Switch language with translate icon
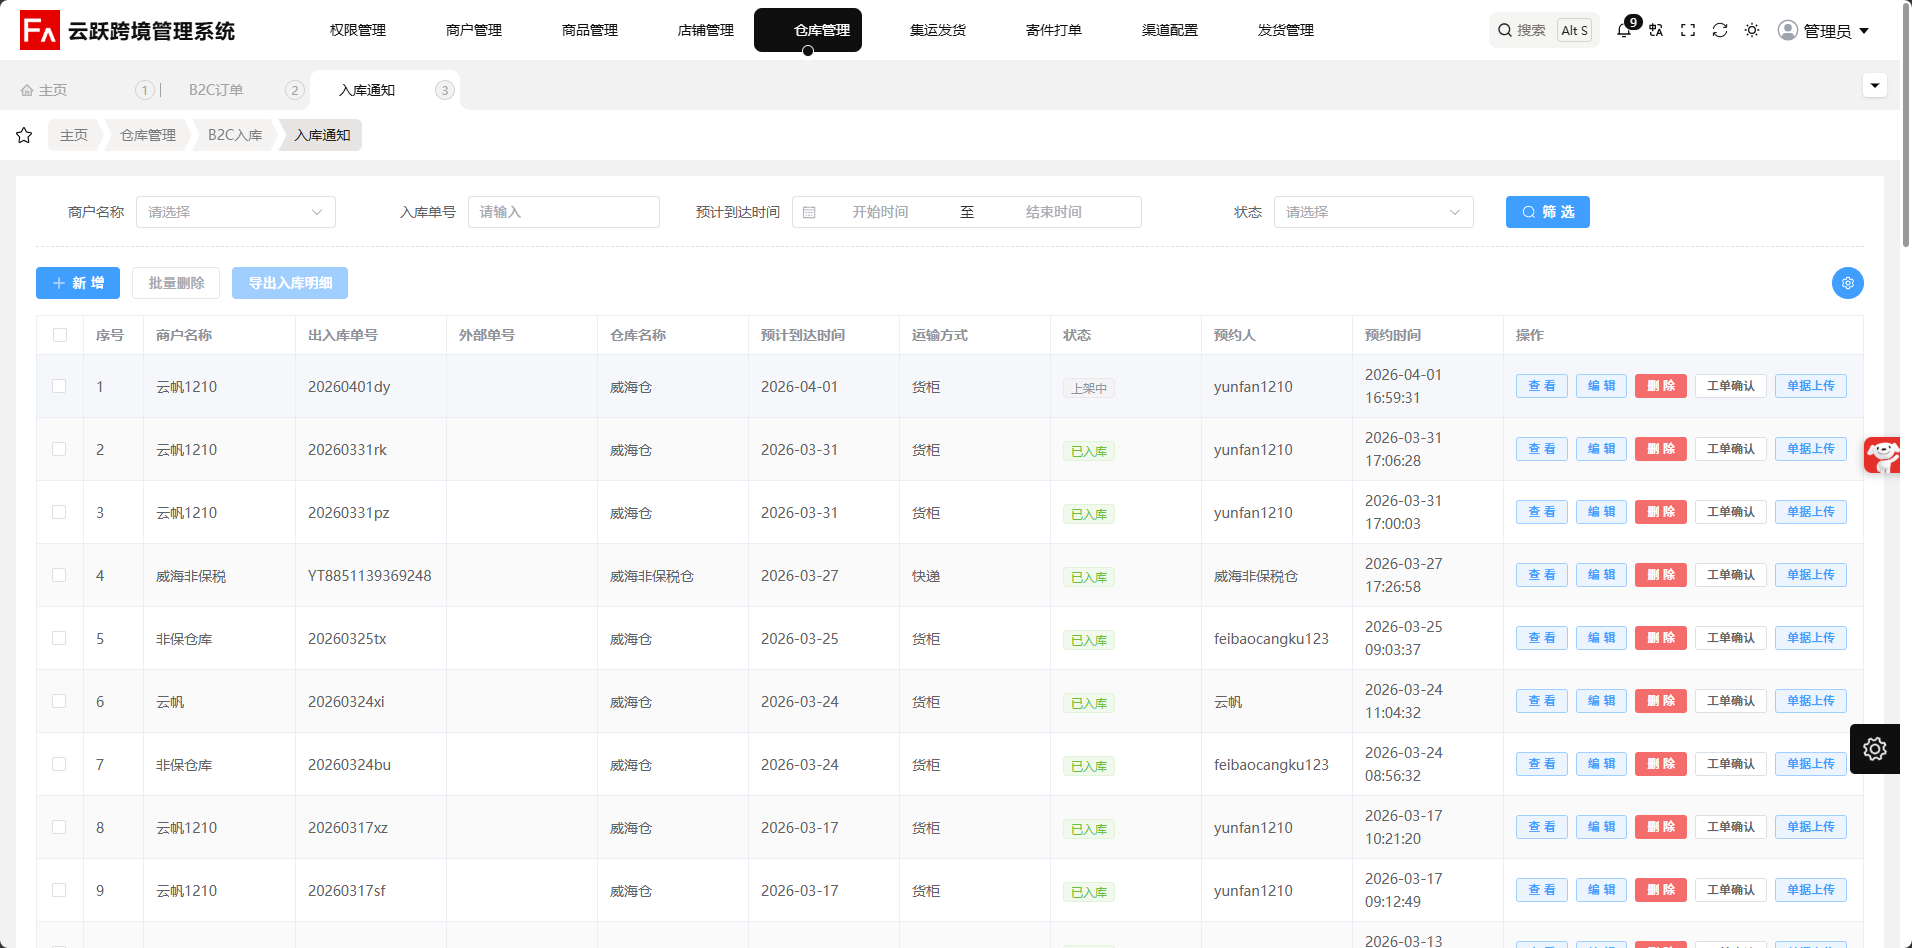This screenshot has width=1912, height=948. (x=1656, y=30)
